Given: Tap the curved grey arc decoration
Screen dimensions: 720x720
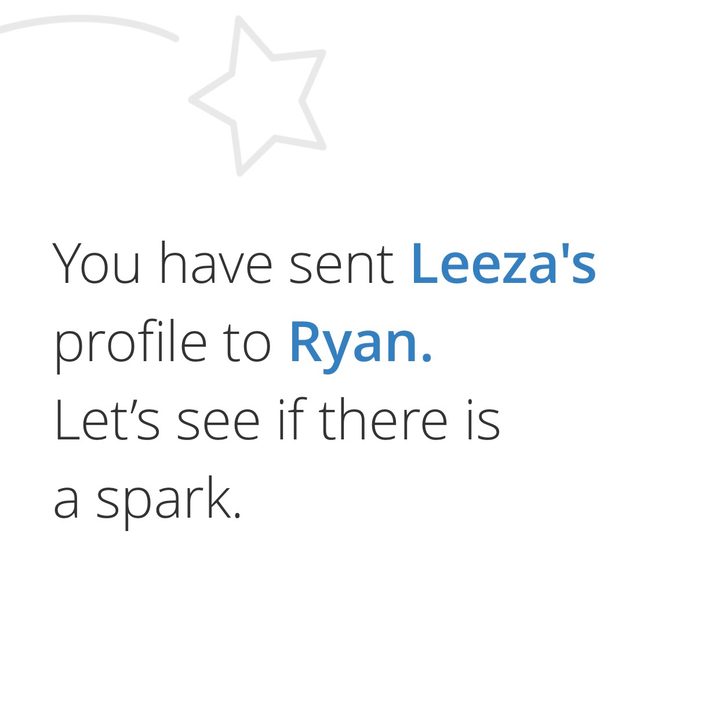Looking at the screenshot, I should click(87, 25).
